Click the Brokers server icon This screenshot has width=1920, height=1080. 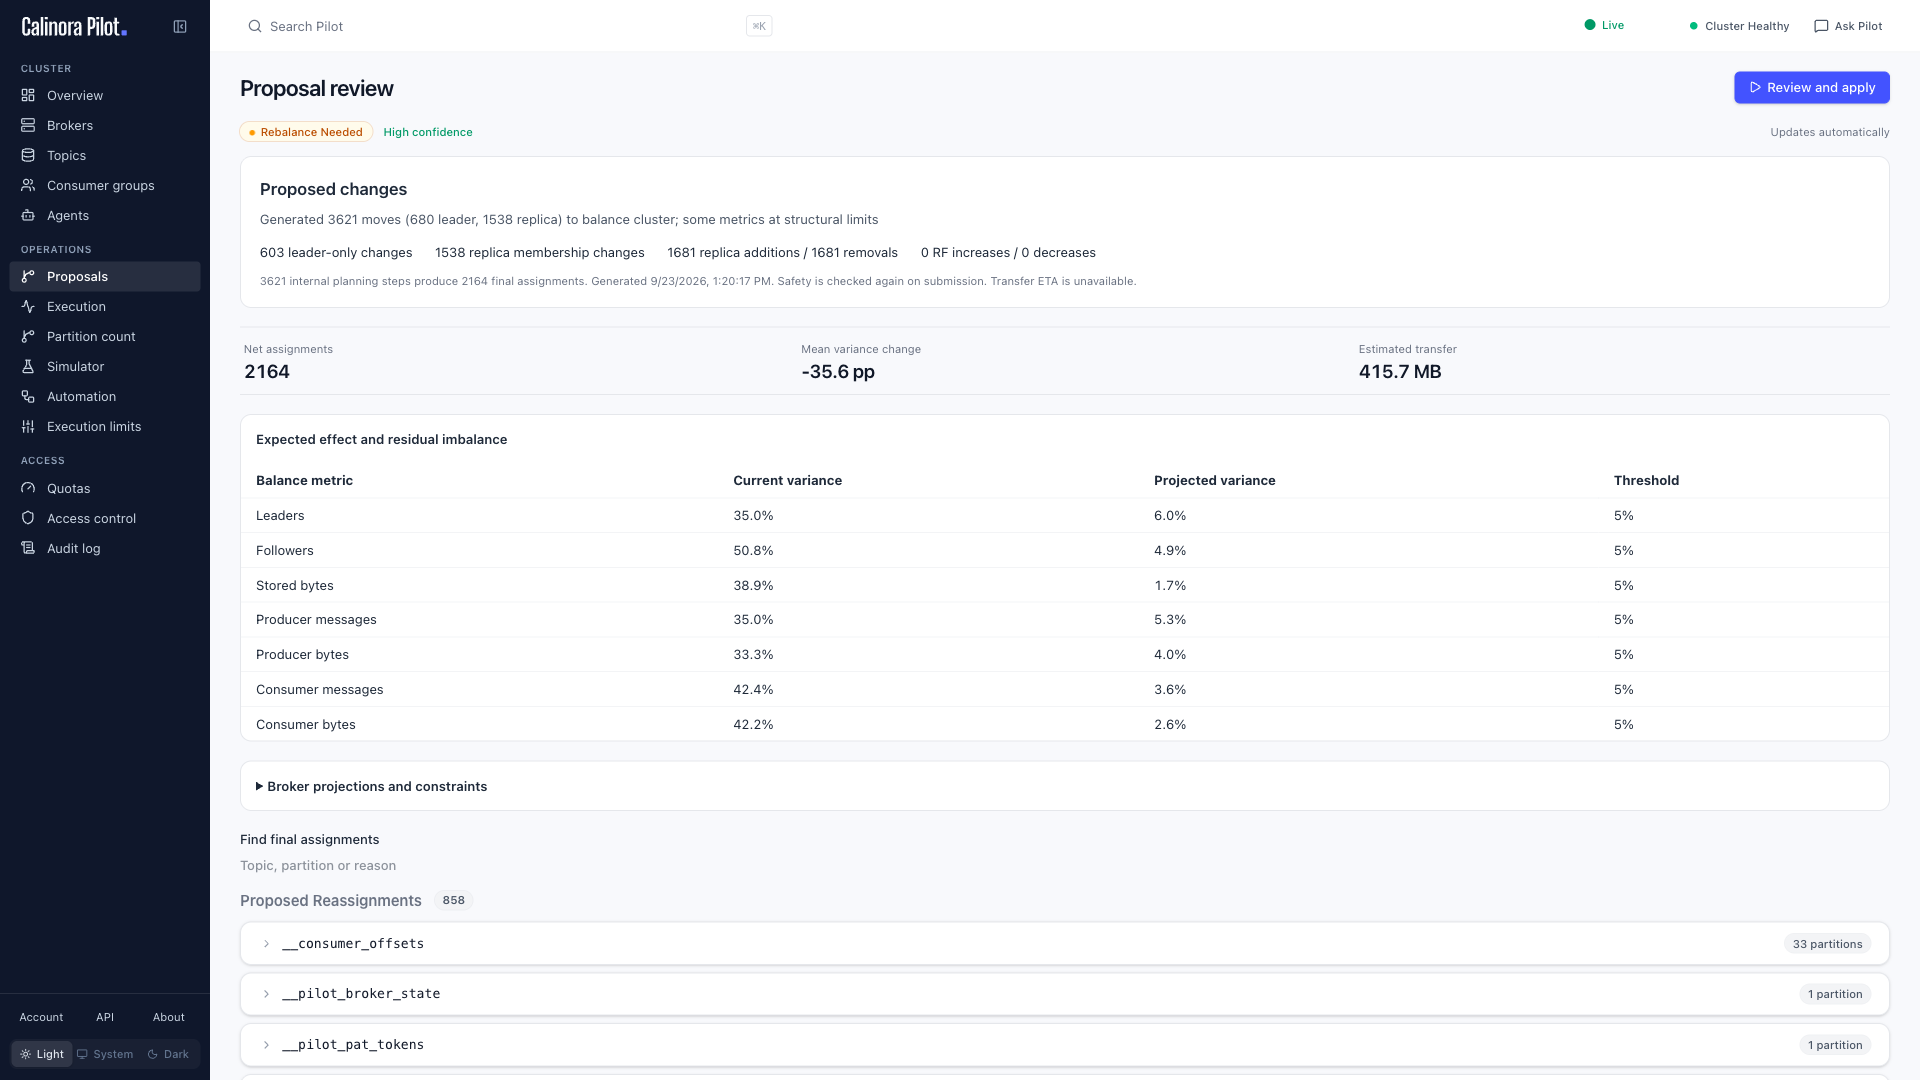(28, 125)
